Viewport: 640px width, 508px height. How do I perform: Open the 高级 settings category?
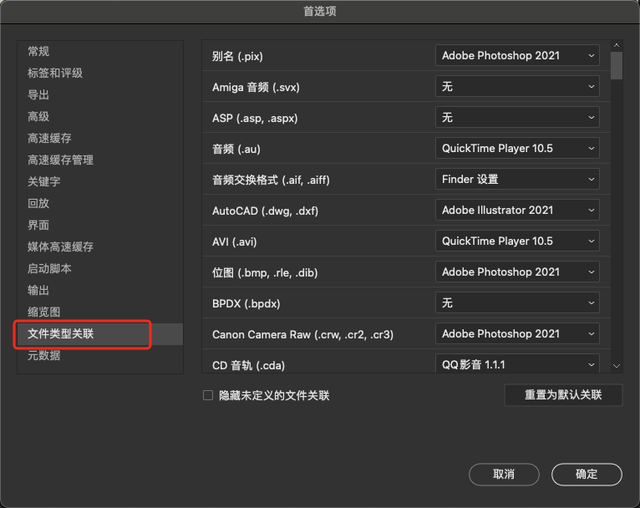click(38, 116)
